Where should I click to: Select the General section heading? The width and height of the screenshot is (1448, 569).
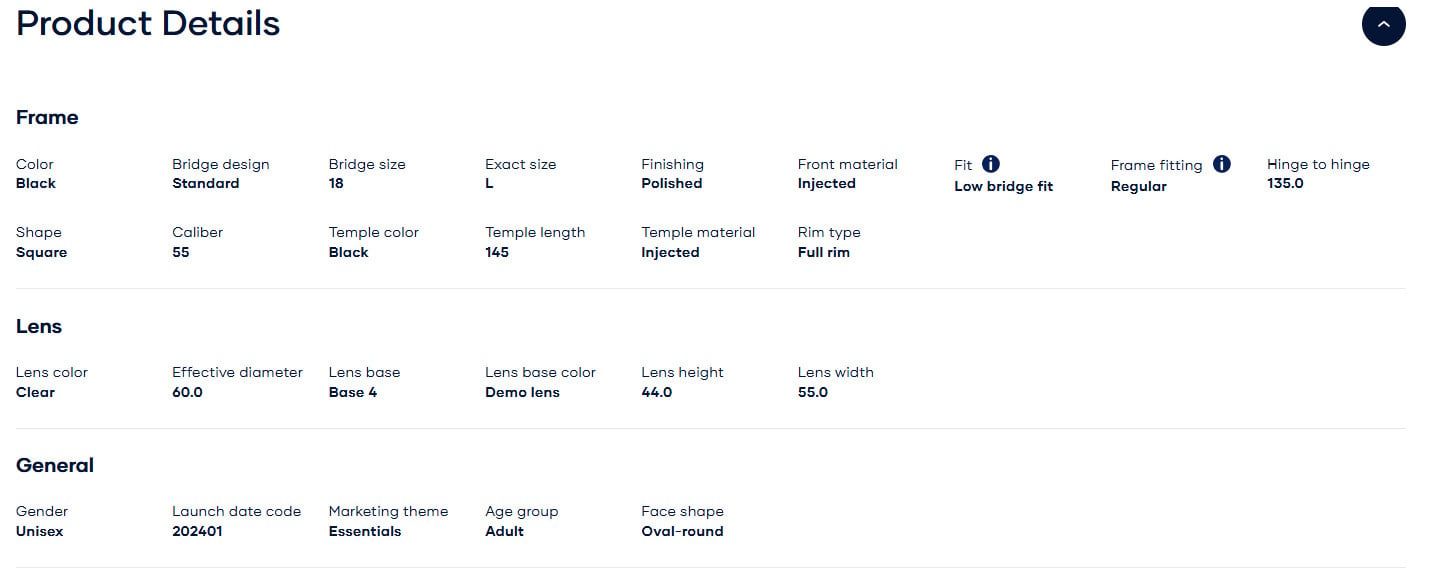click(55, 465)
